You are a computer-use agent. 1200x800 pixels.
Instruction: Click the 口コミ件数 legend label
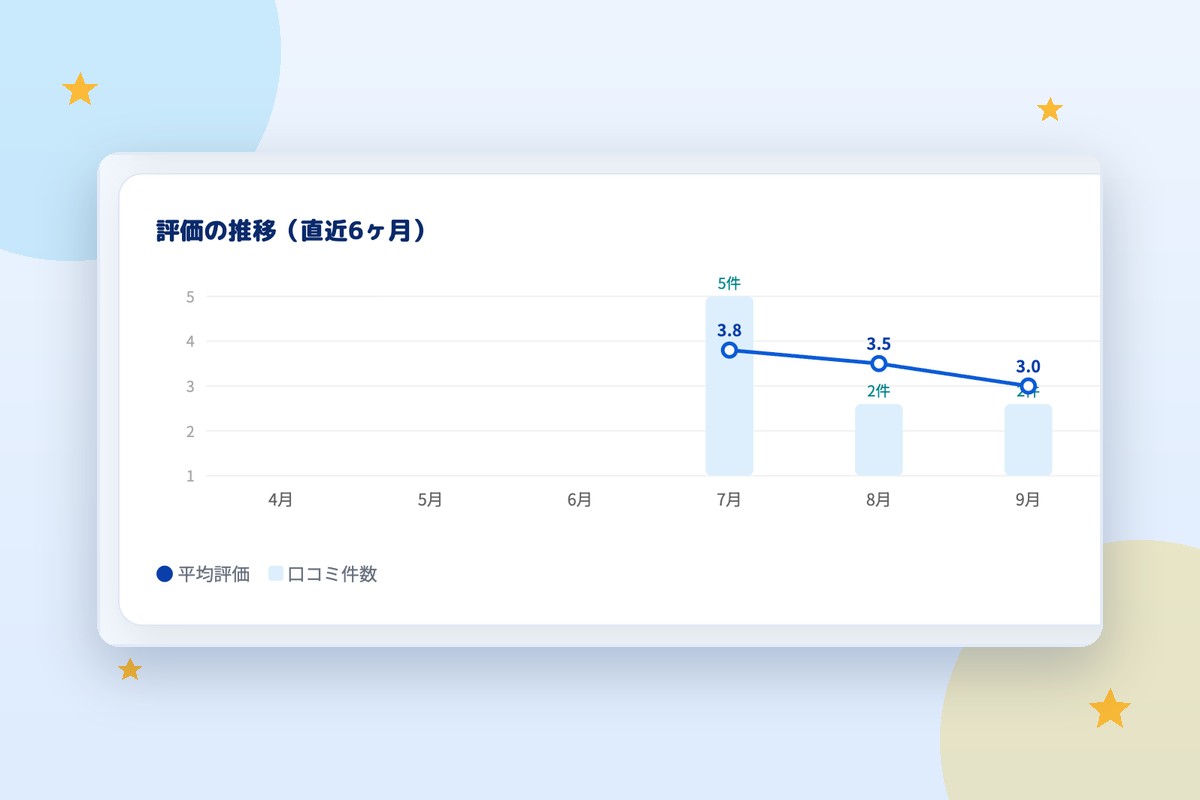[x=332, y=575]
